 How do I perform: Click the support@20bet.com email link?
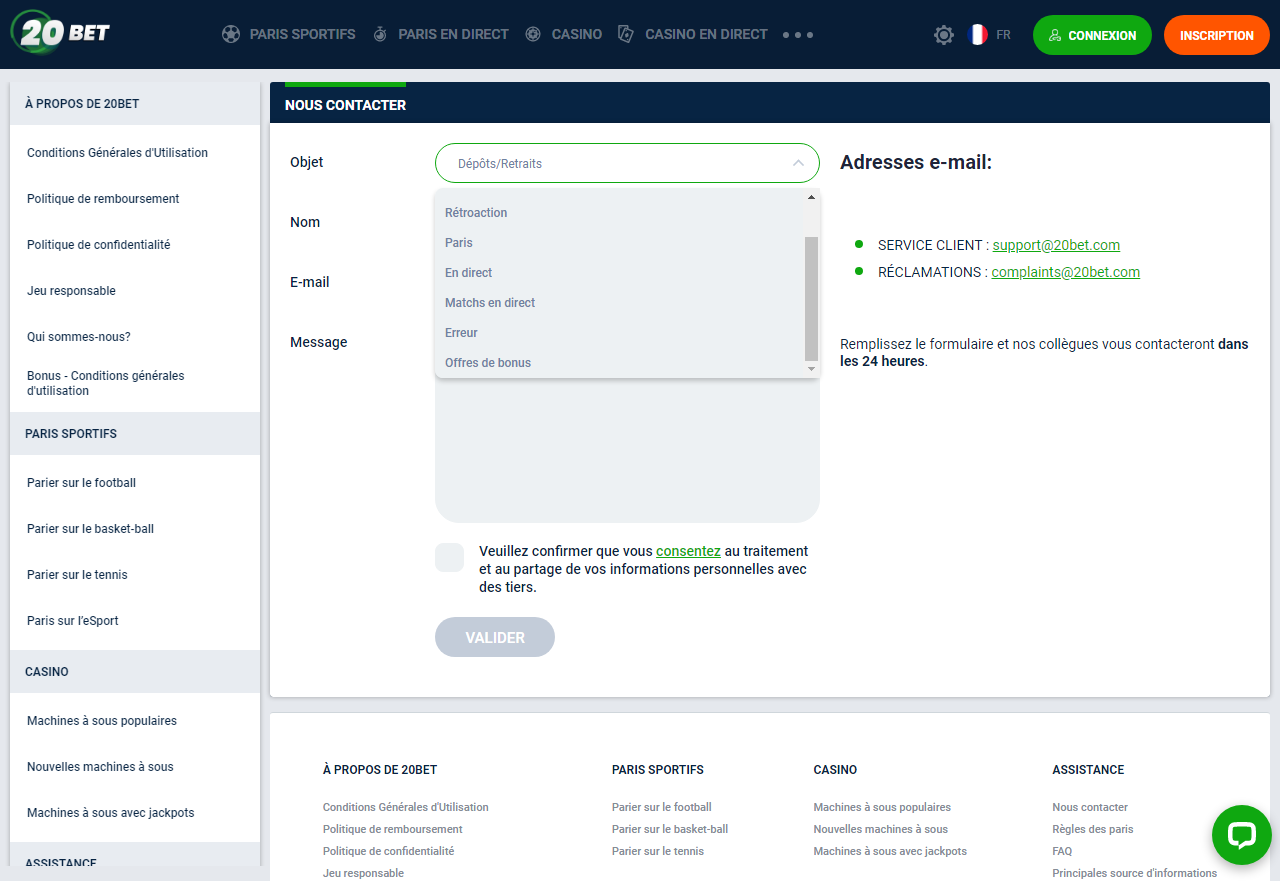[1056, 245]
